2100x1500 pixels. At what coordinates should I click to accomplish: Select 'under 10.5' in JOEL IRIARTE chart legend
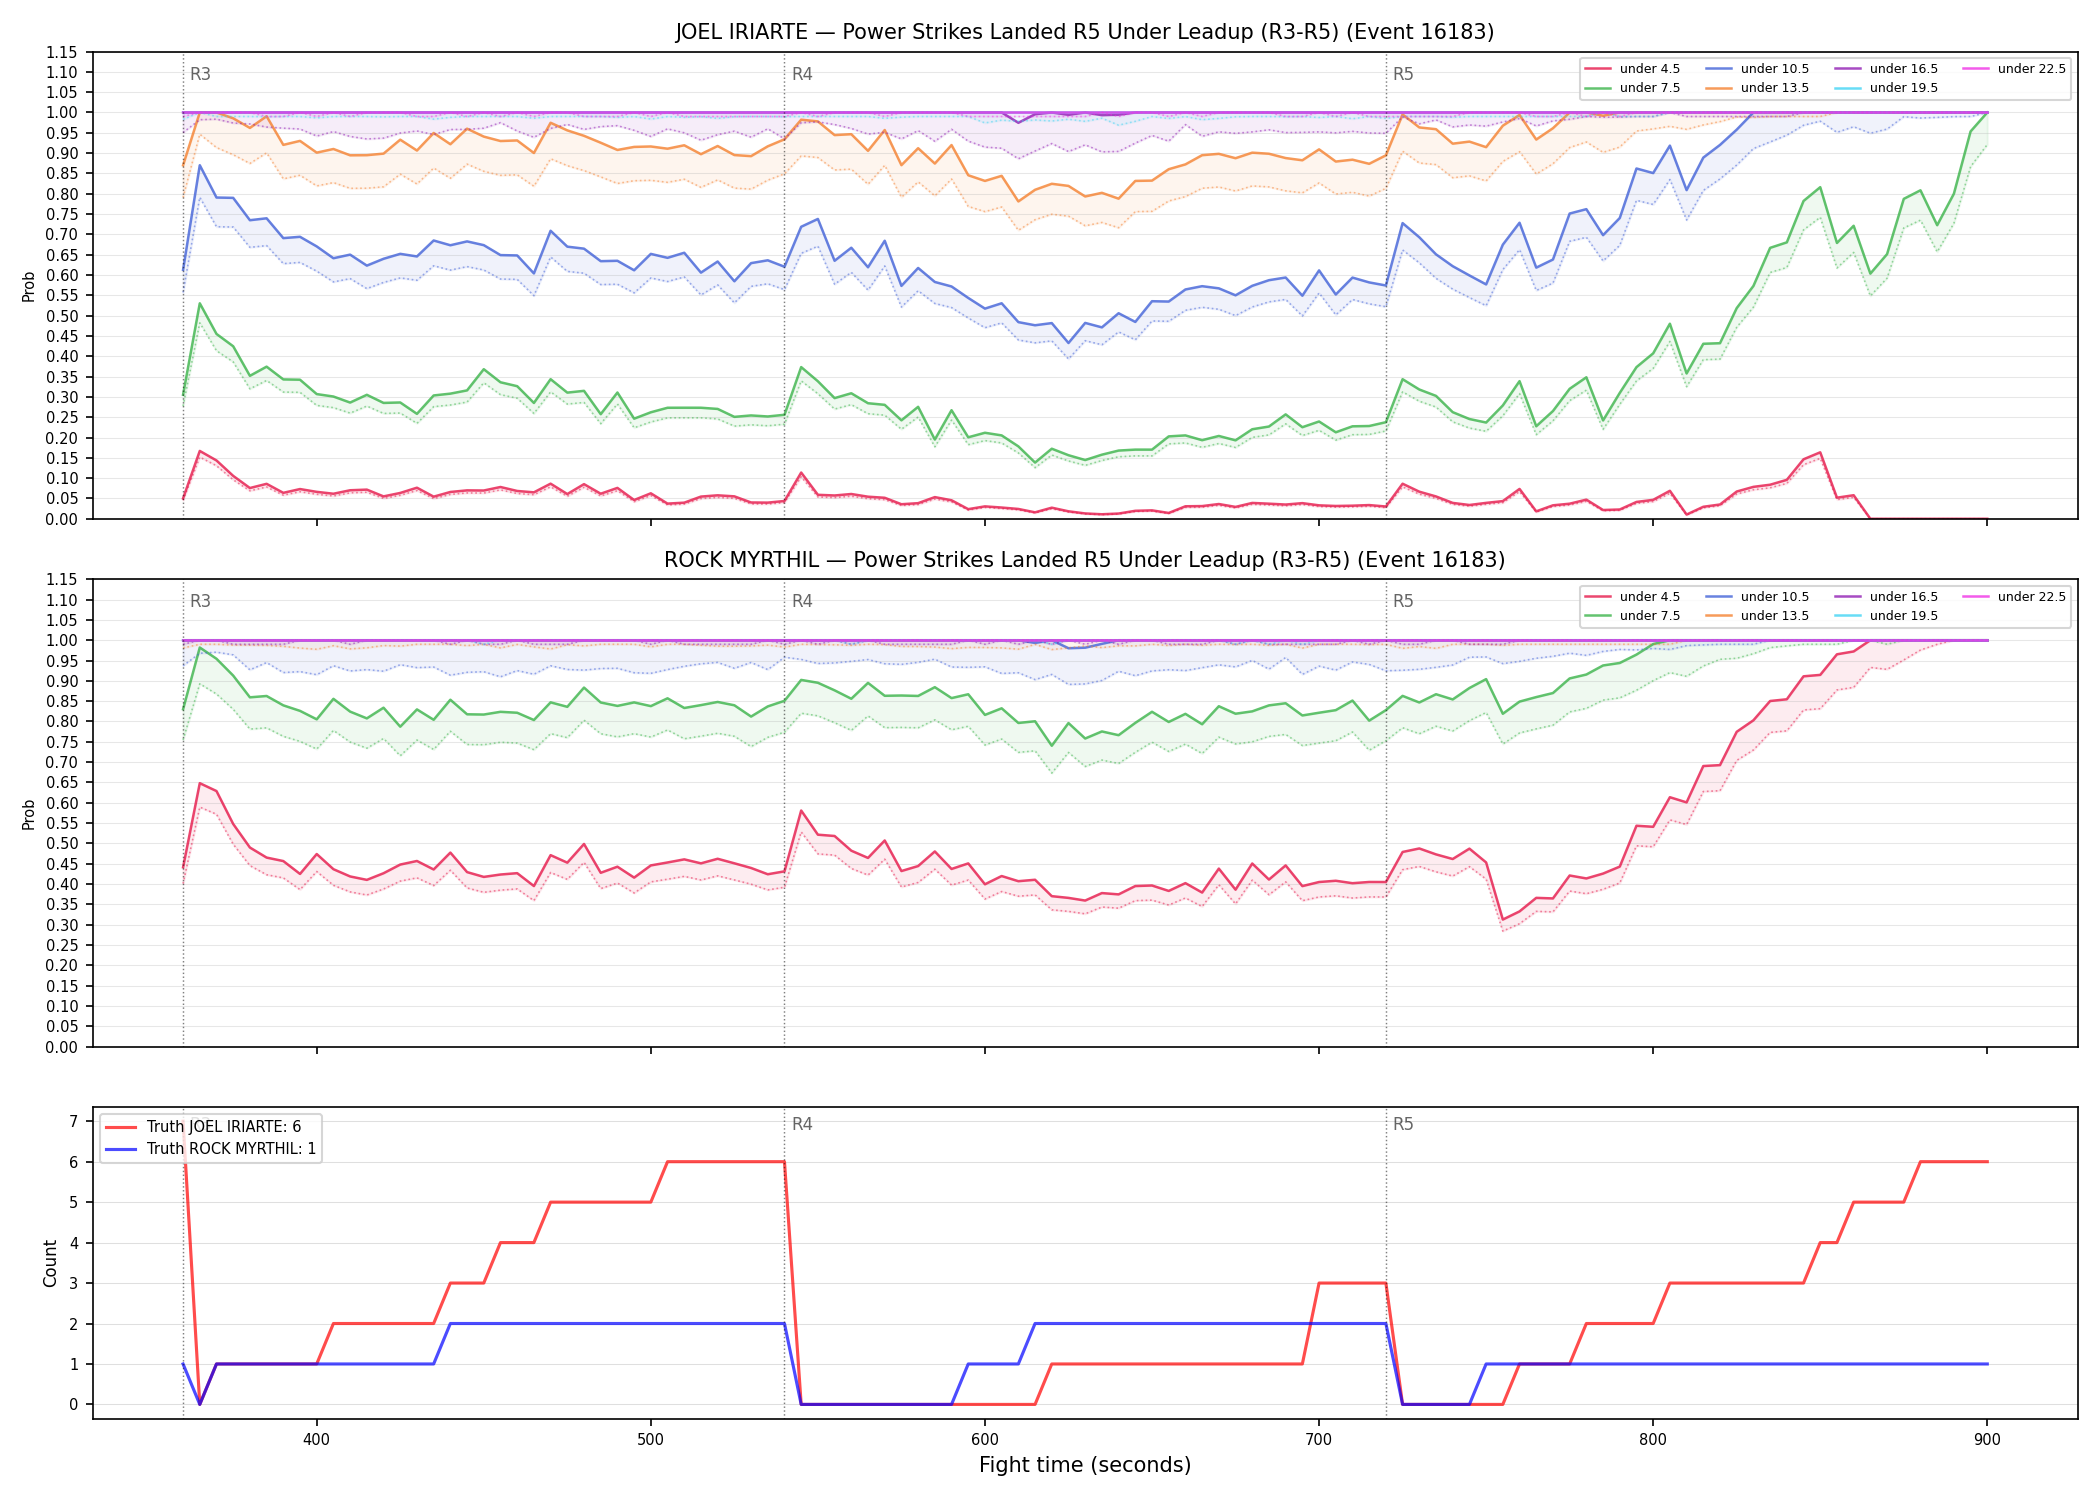(x=1757, y=69)
